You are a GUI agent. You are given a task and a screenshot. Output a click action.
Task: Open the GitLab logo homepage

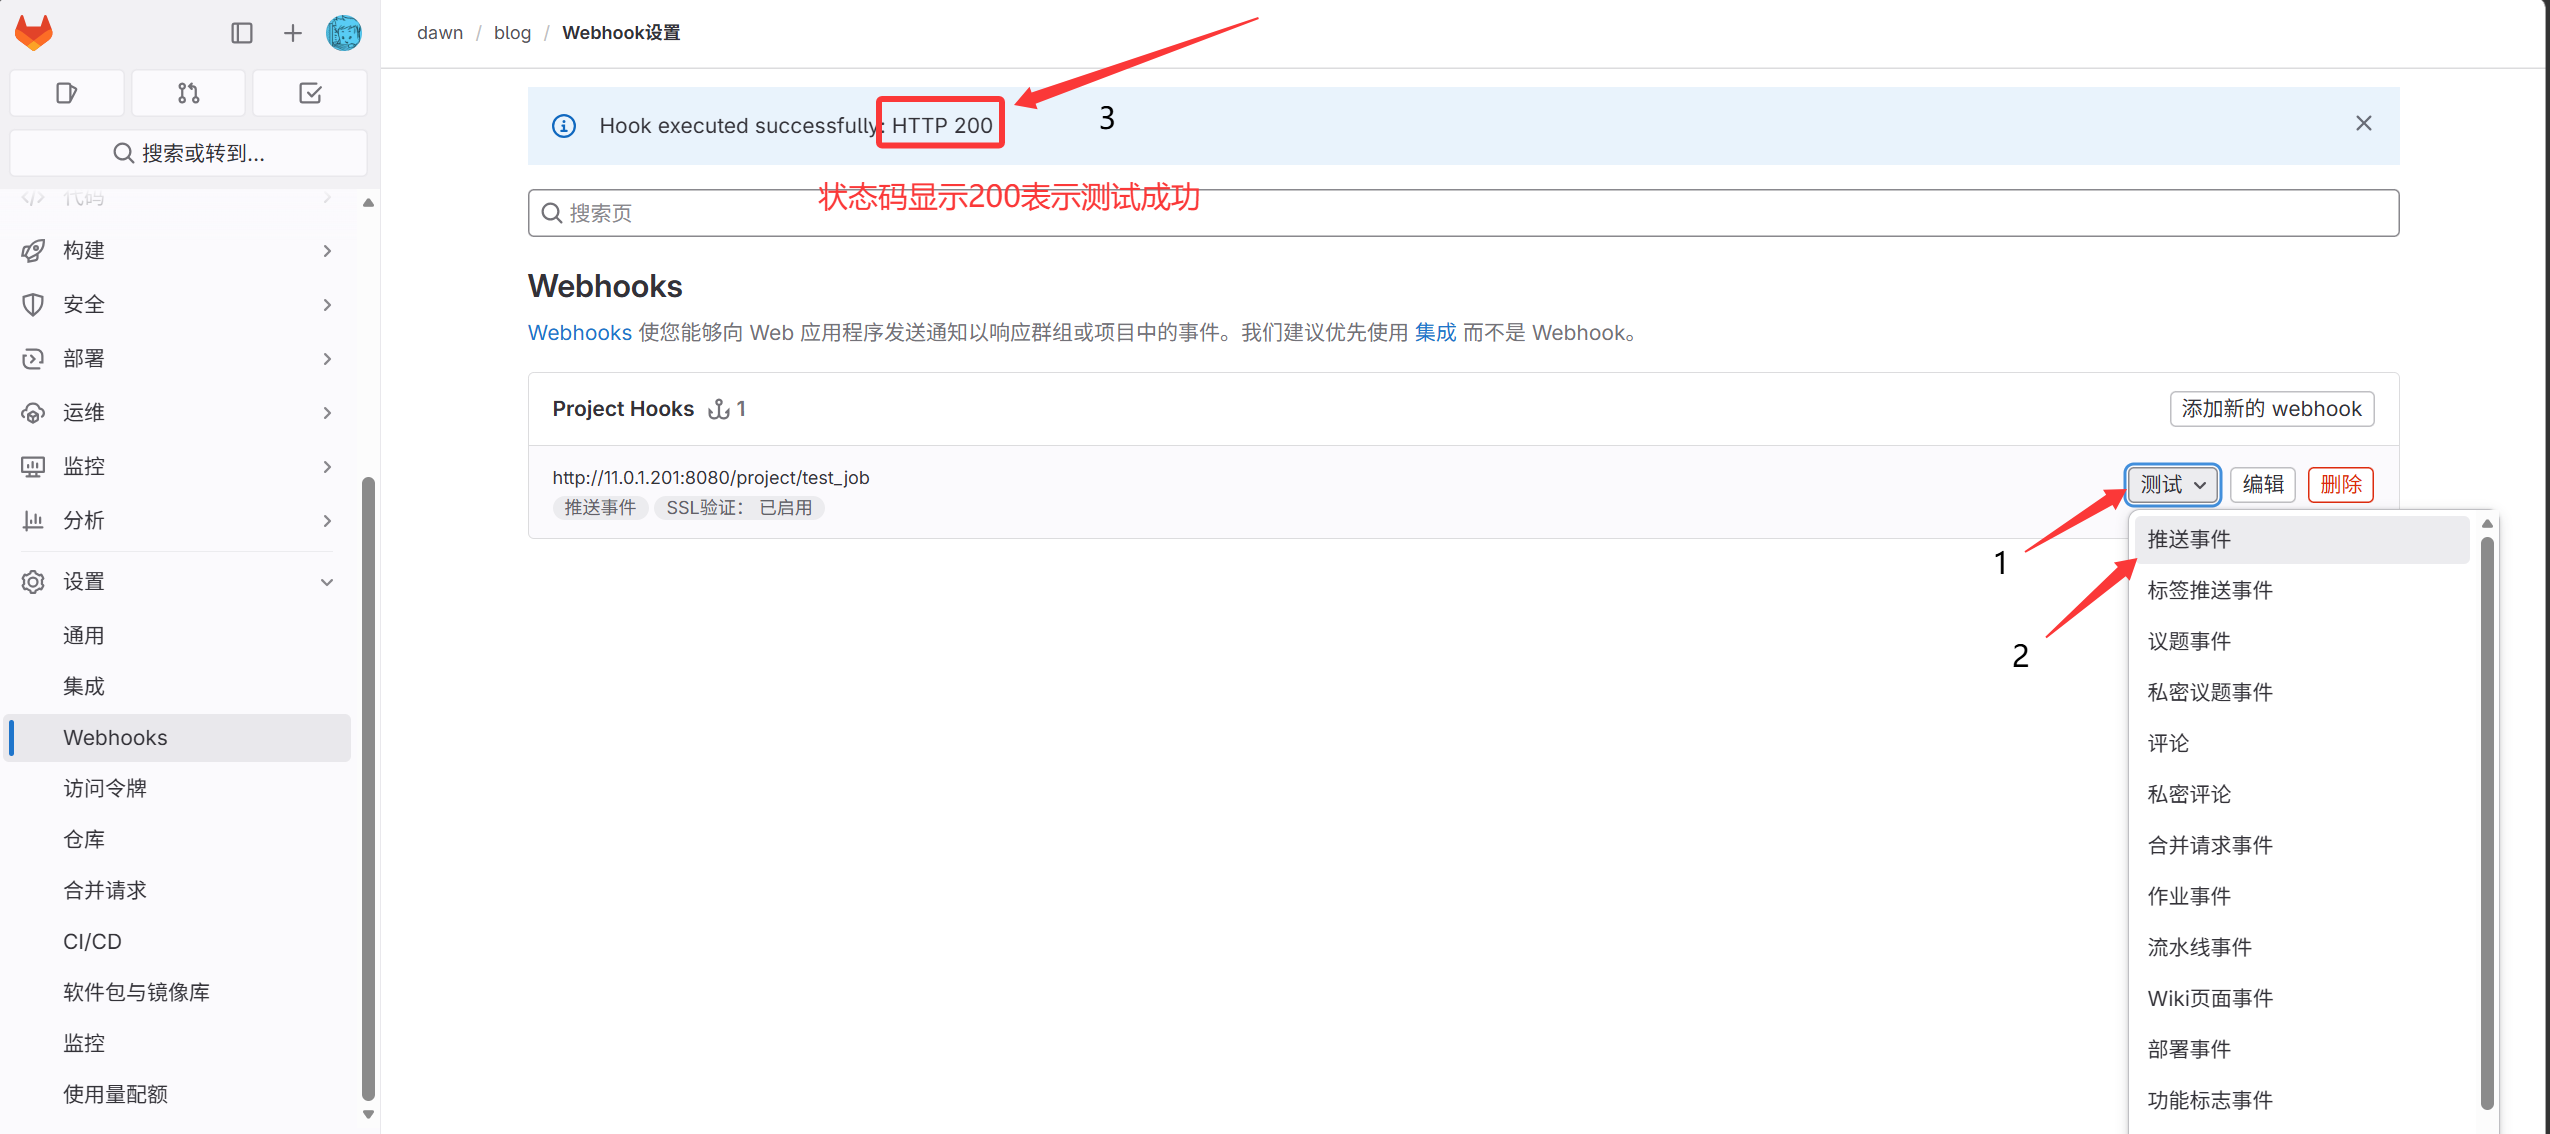[34, 33]
